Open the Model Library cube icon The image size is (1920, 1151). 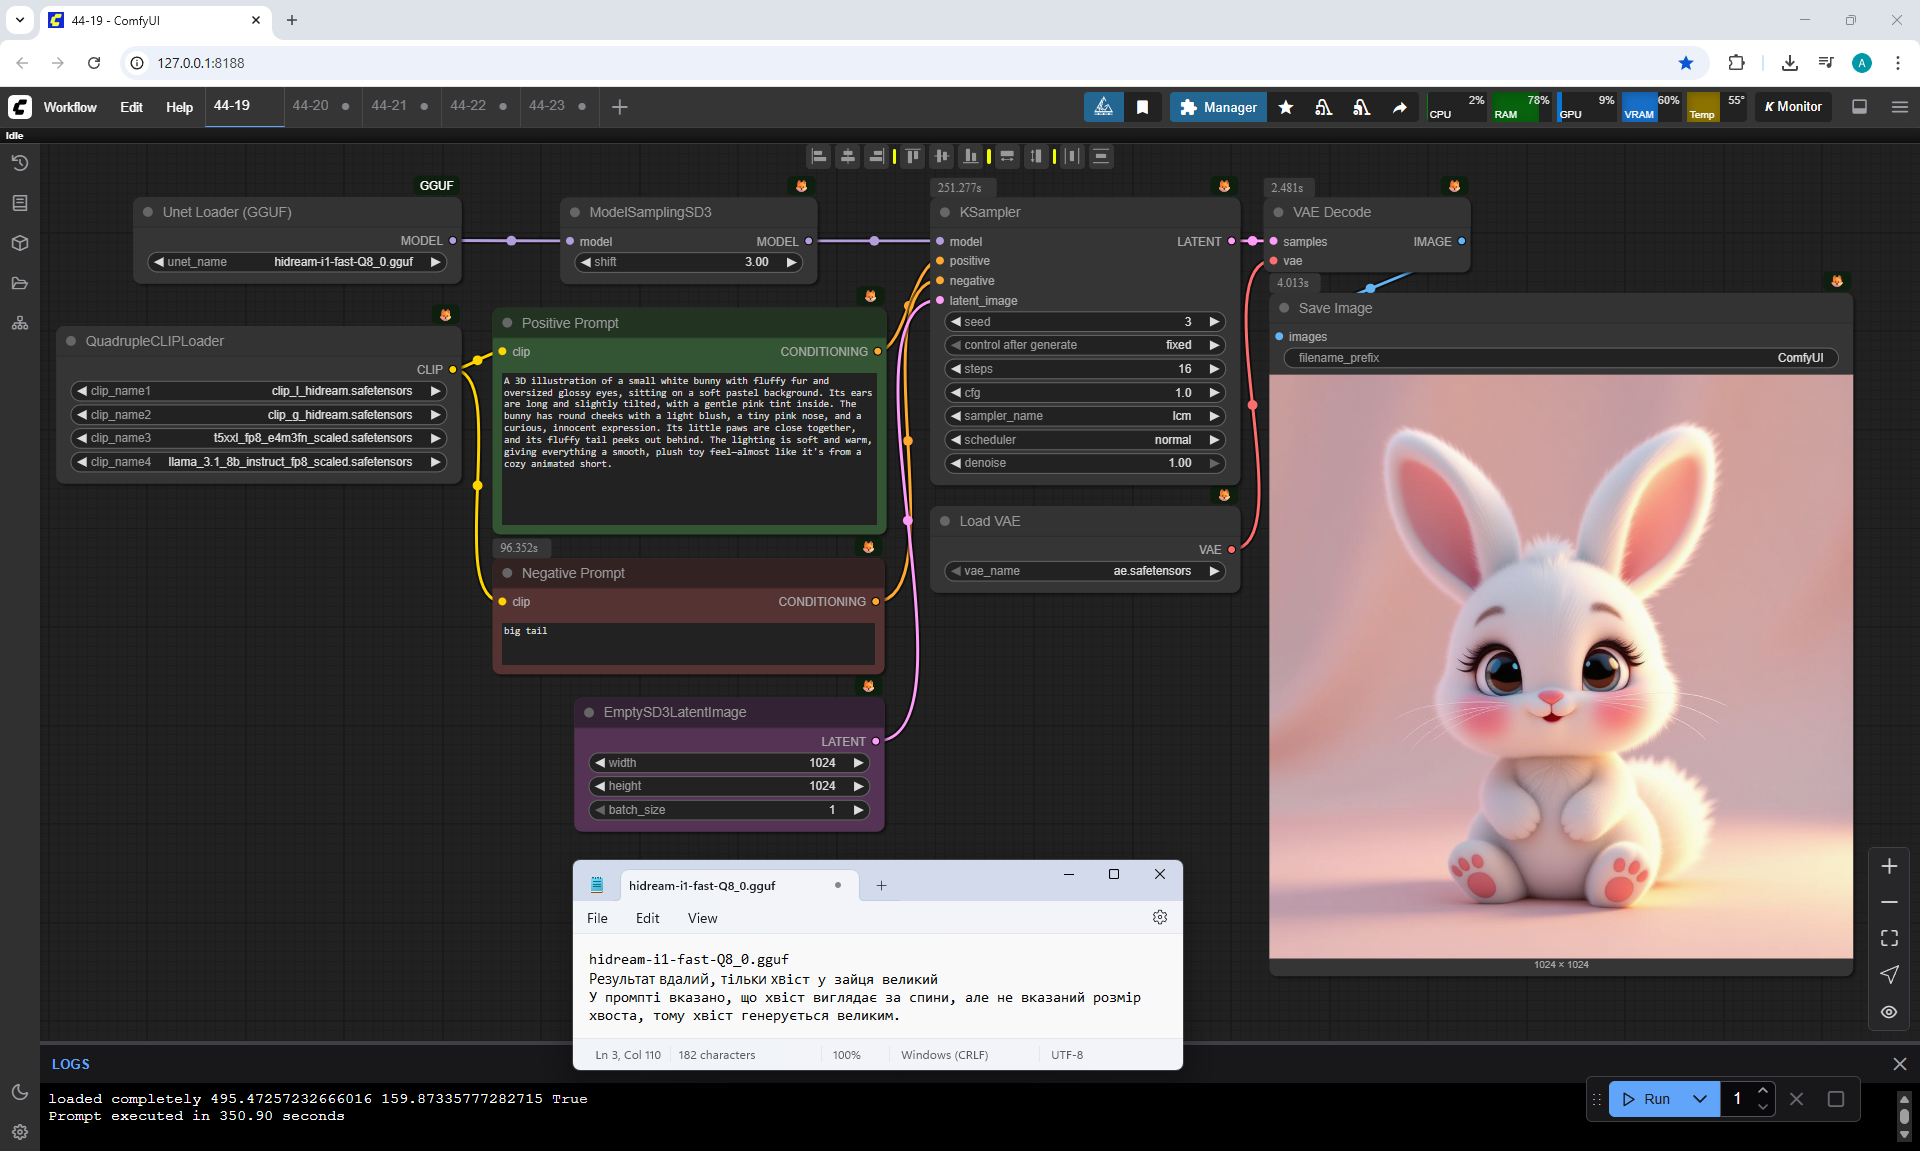pyautogui.click(x=19, y=243)
